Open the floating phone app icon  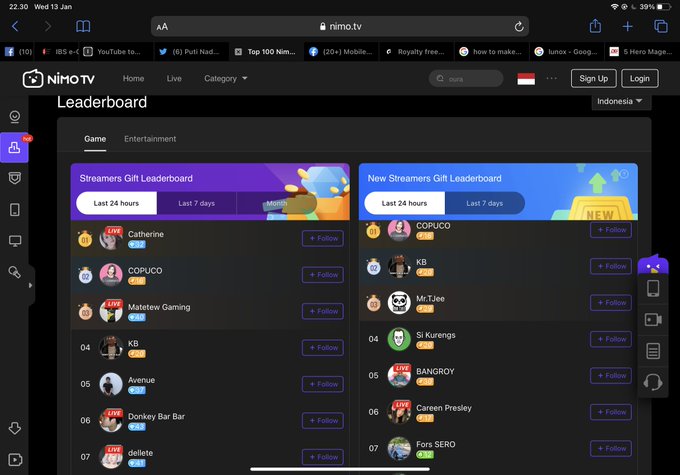(653, 288)
